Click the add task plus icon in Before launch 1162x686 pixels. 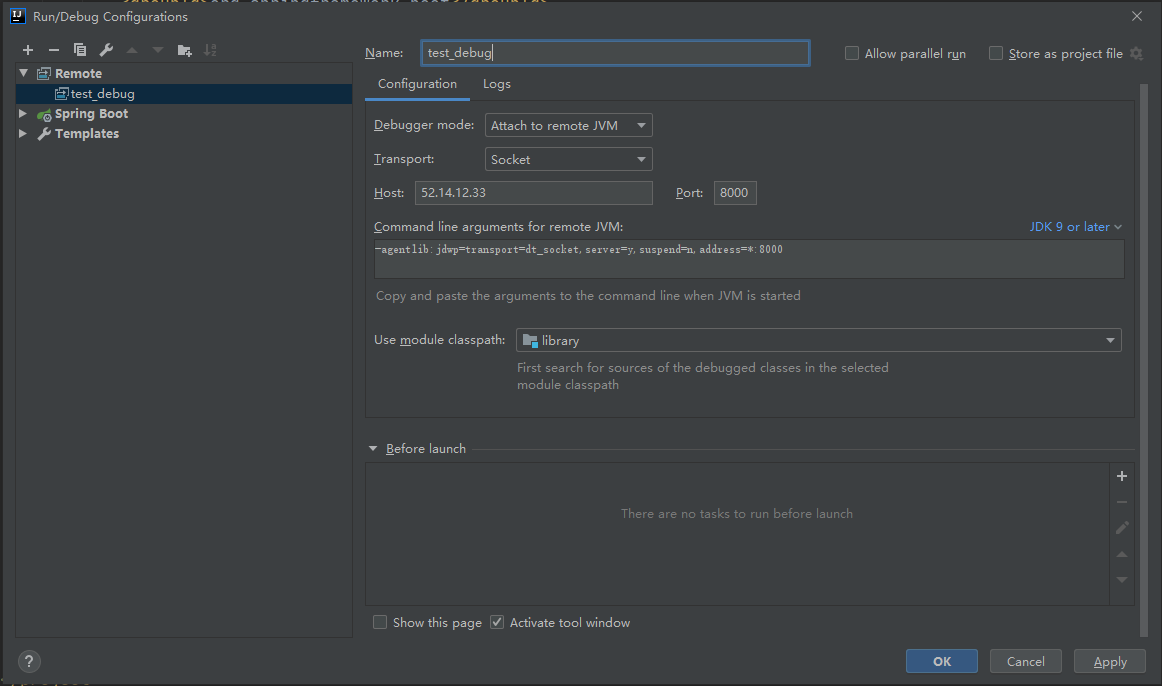click(1122, 477)
